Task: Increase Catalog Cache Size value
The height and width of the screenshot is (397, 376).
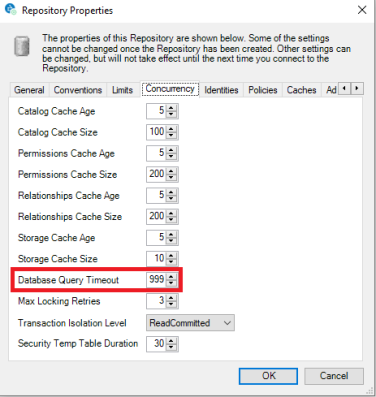Action: pos(171,129)
